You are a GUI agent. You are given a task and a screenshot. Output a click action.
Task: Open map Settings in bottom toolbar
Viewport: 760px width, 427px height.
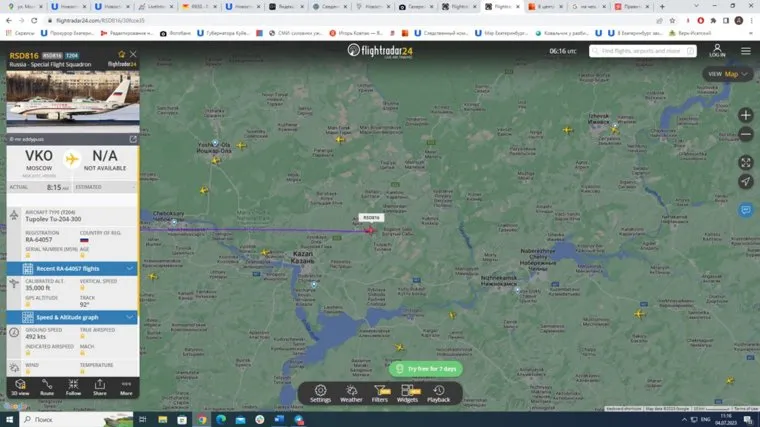[x=320, y=392]
